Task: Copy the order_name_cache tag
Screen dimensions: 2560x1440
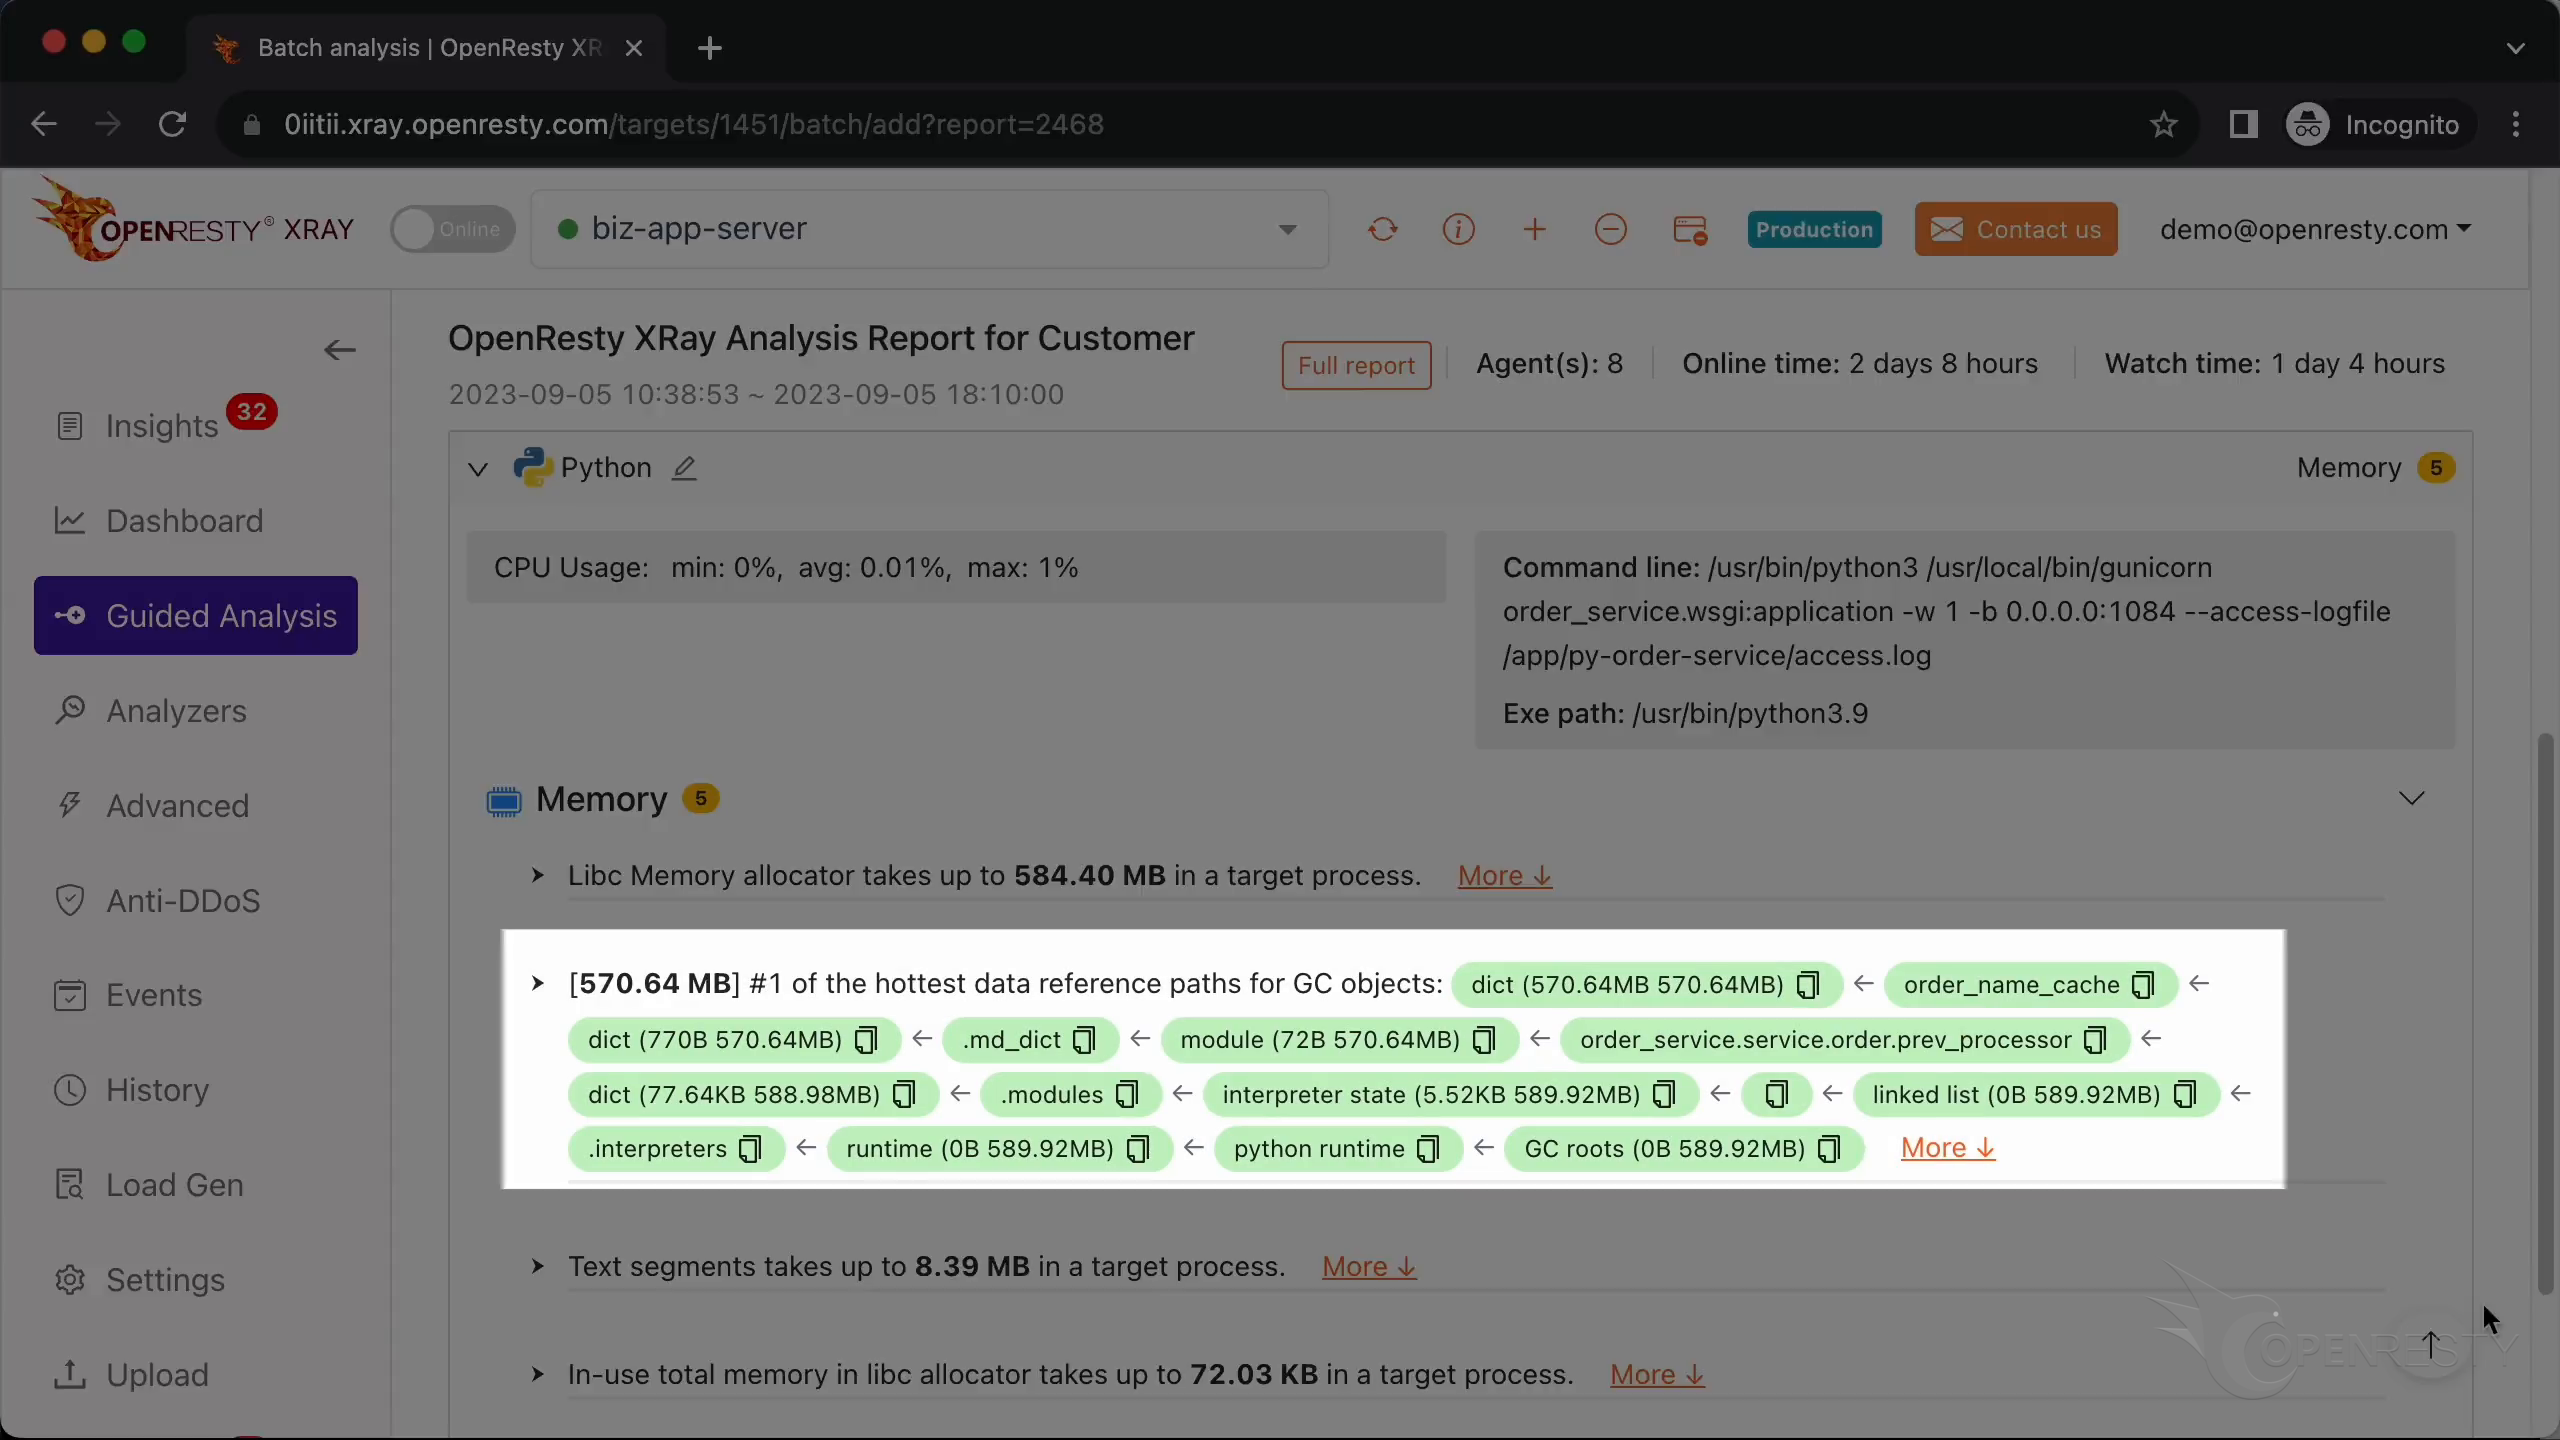Action: [x=2143, y=985]
